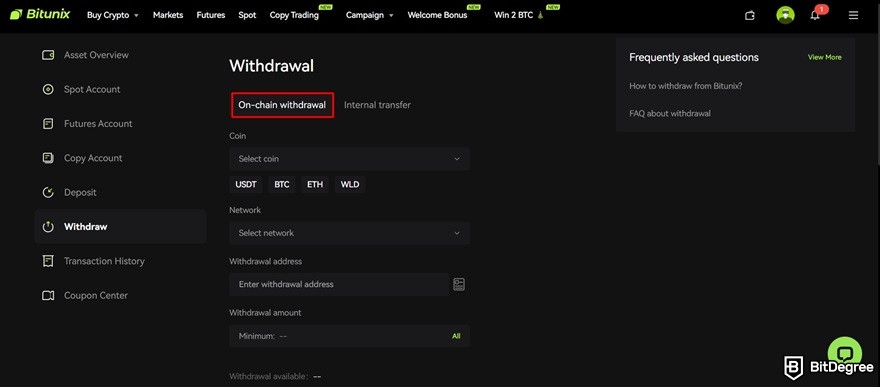
Task: Focus the withdrawal amount input field
Action: point(349,336)
